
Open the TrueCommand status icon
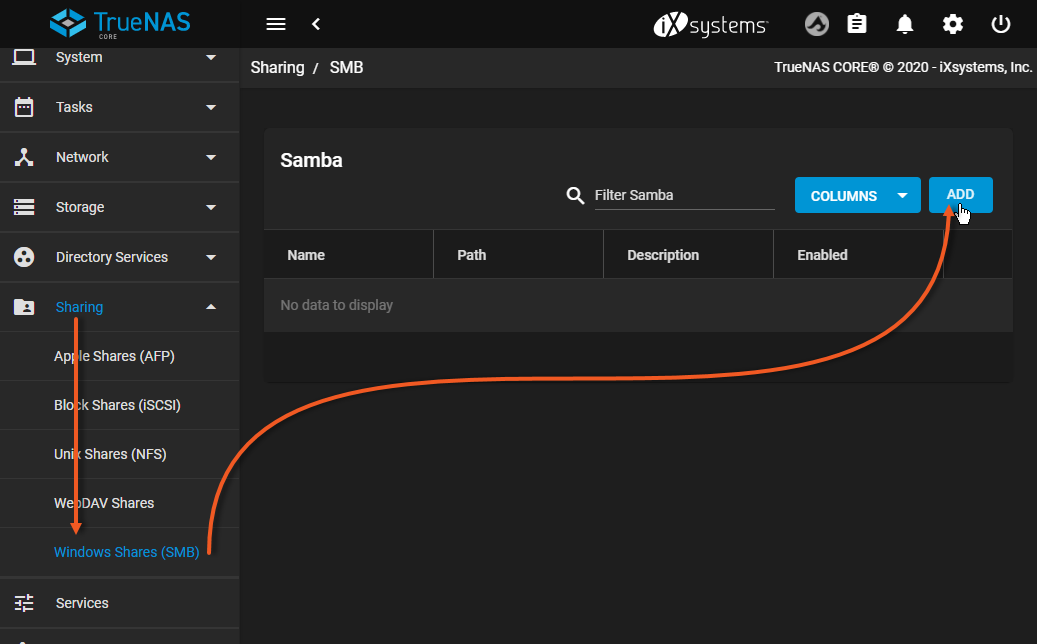pos(817,24)
